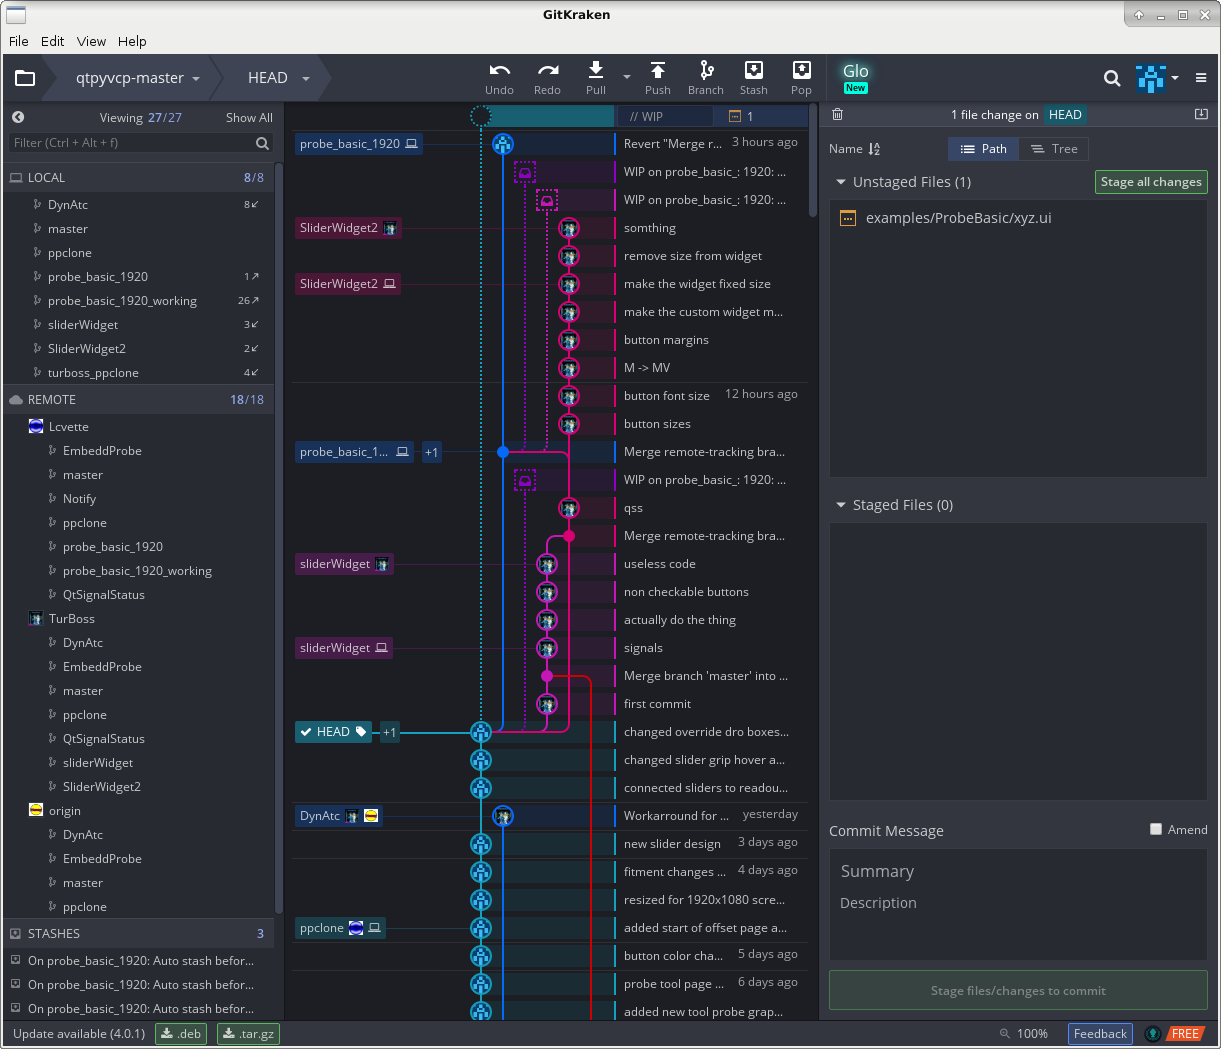Click the origin remote avatar icon
This screenshot has width=1221, height=1049.
point(36,811)
